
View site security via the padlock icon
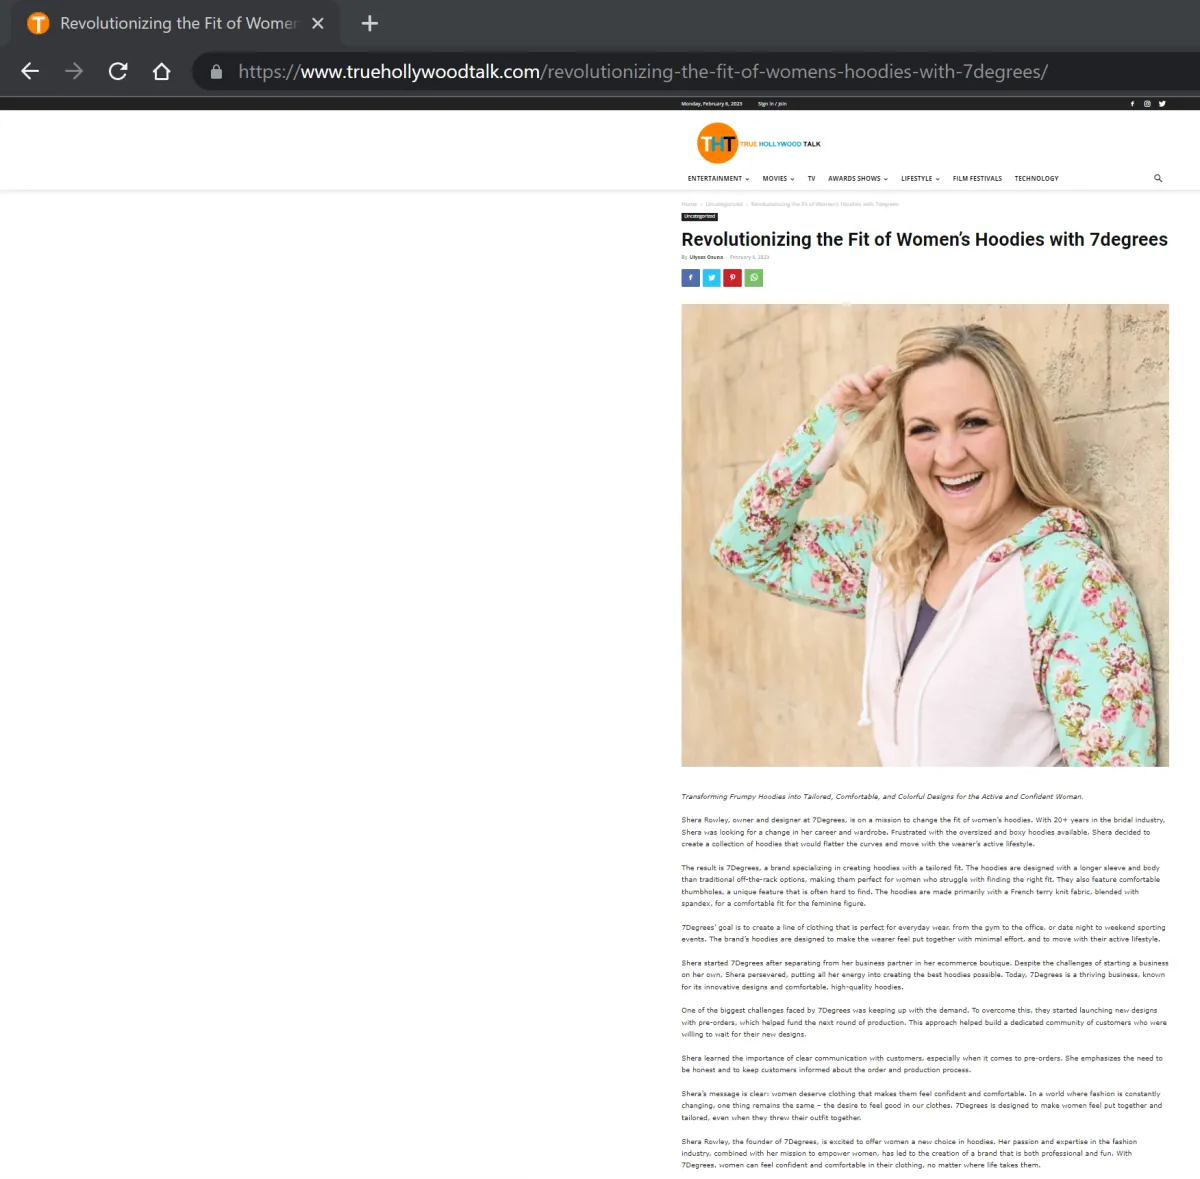[x=216, y=72]
